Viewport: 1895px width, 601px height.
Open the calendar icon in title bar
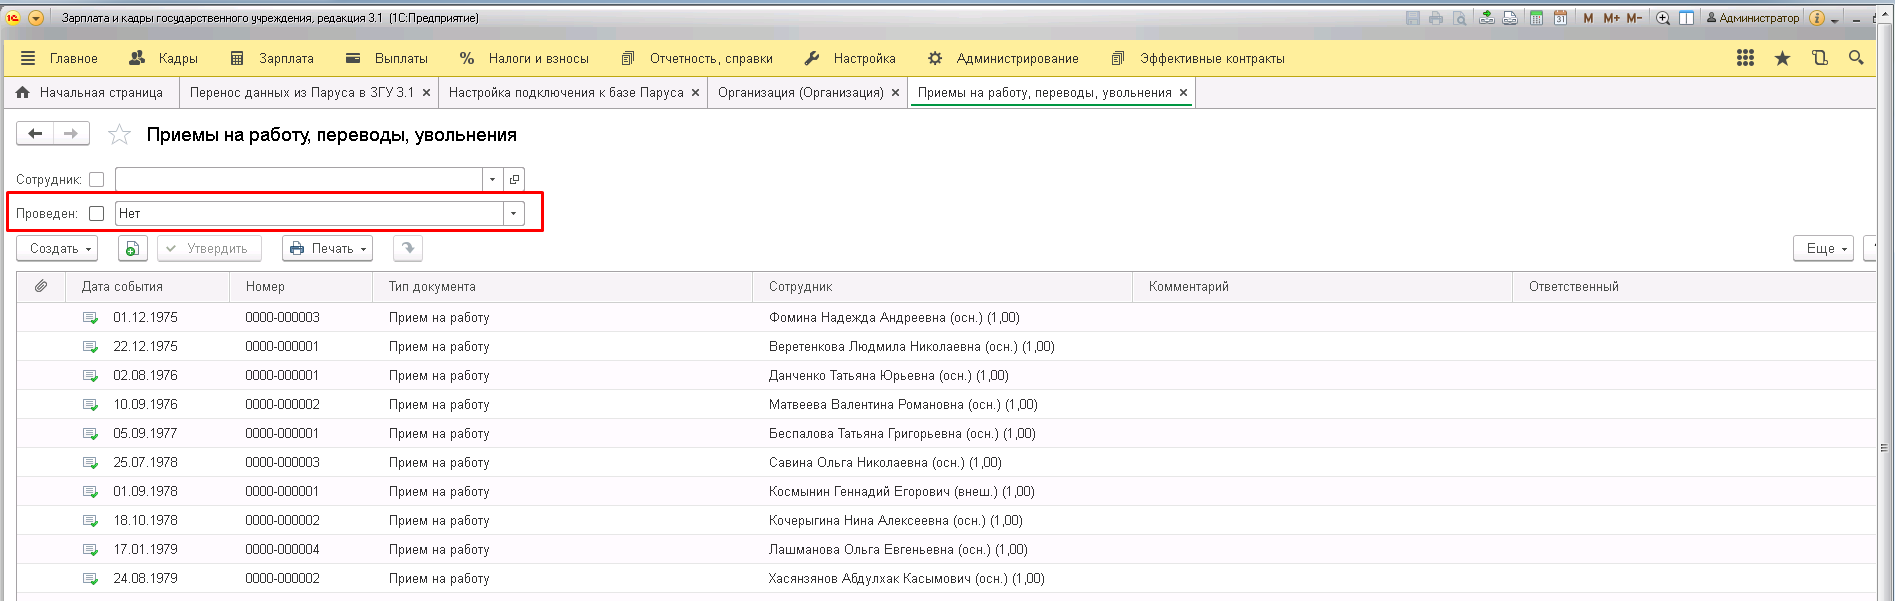pos(1560,18)
